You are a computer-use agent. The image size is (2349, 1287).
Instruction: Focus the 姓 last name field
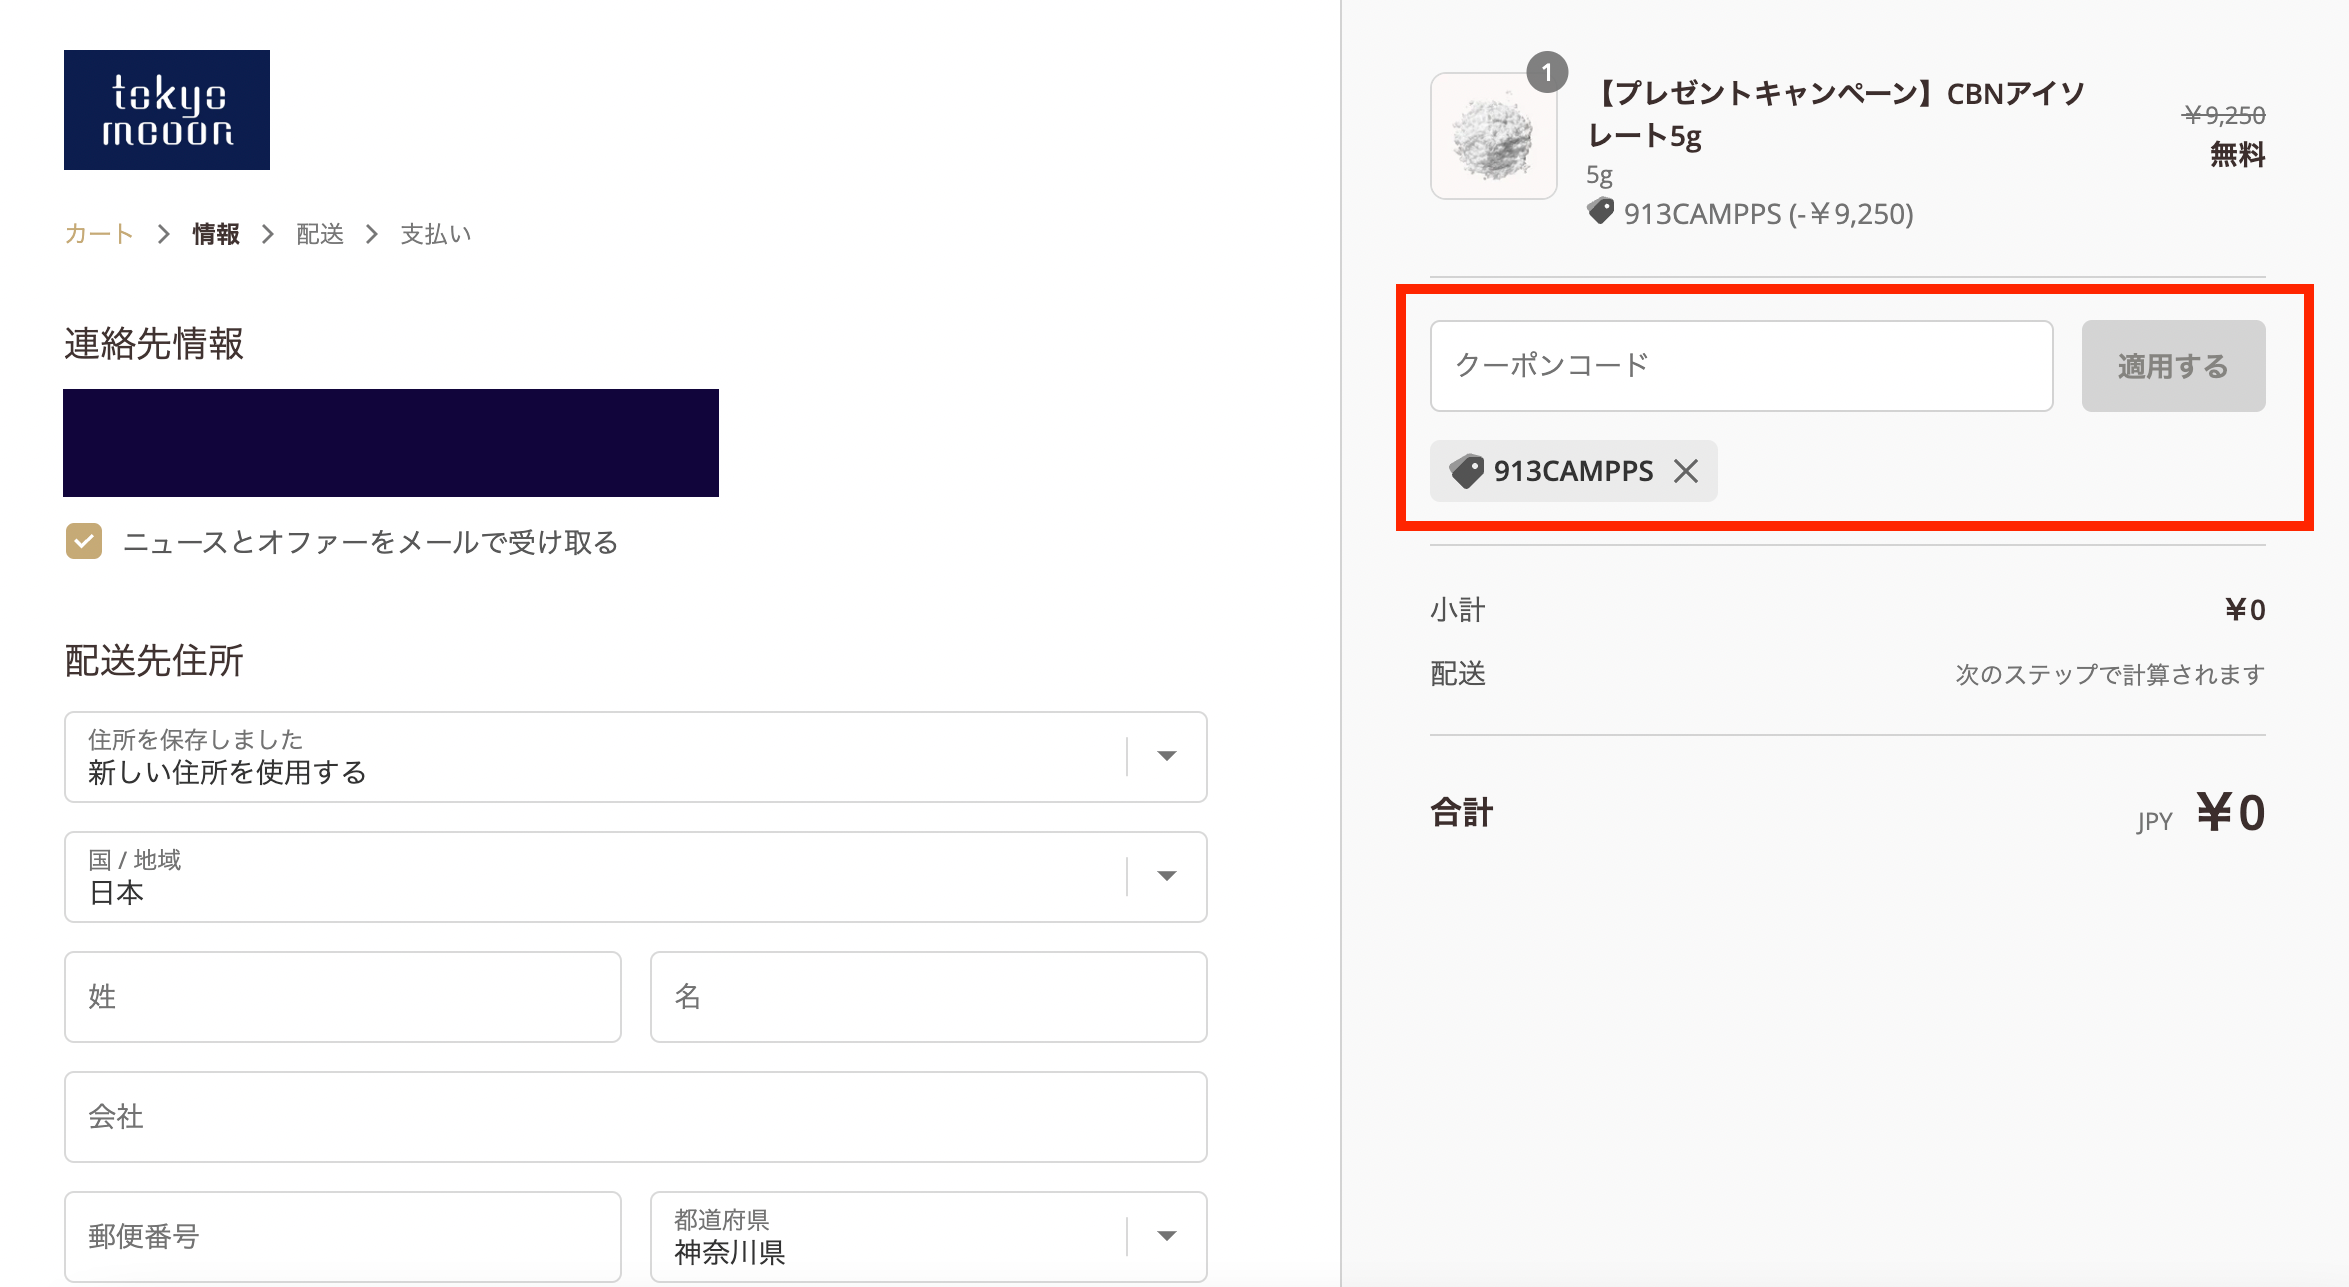342,997
